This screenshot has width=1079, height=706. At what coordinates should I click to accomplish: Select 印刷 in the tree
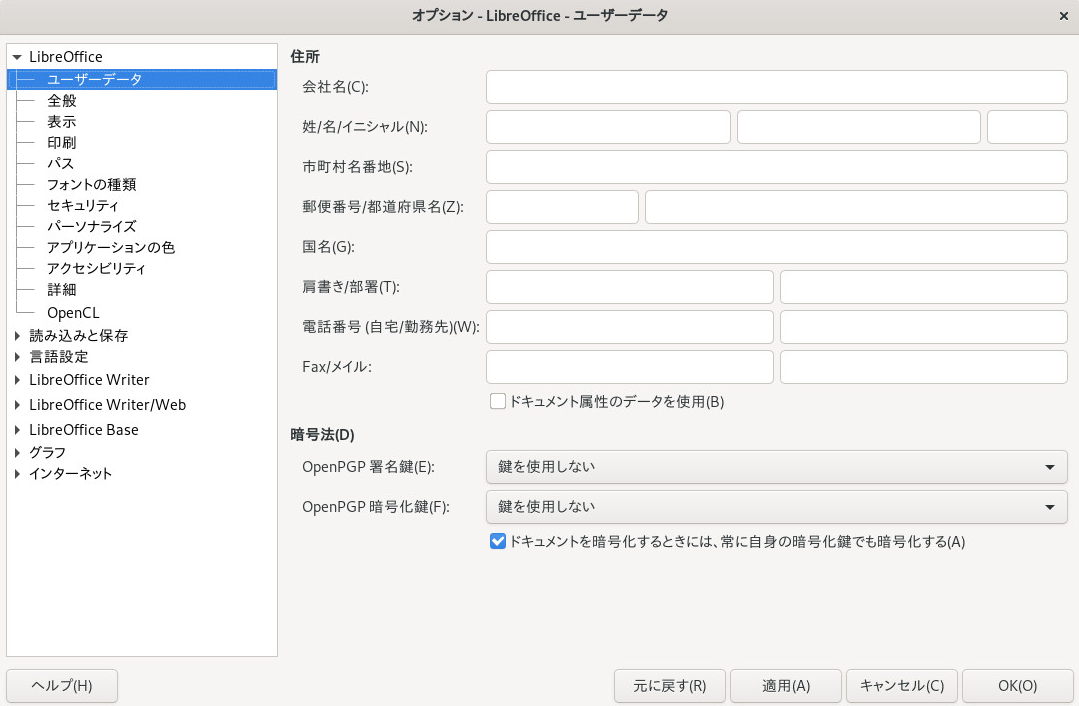coord(61,142)
